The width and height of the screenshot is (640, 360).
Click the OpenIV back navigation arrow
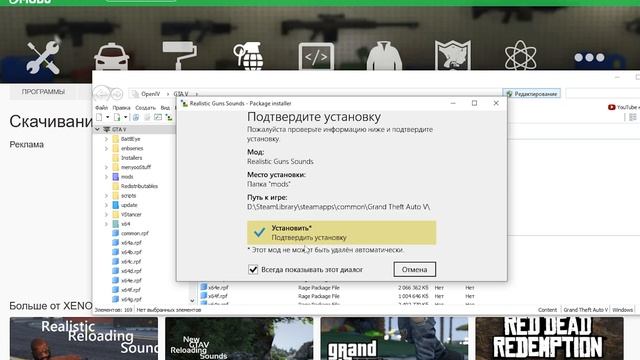(102, 94)
